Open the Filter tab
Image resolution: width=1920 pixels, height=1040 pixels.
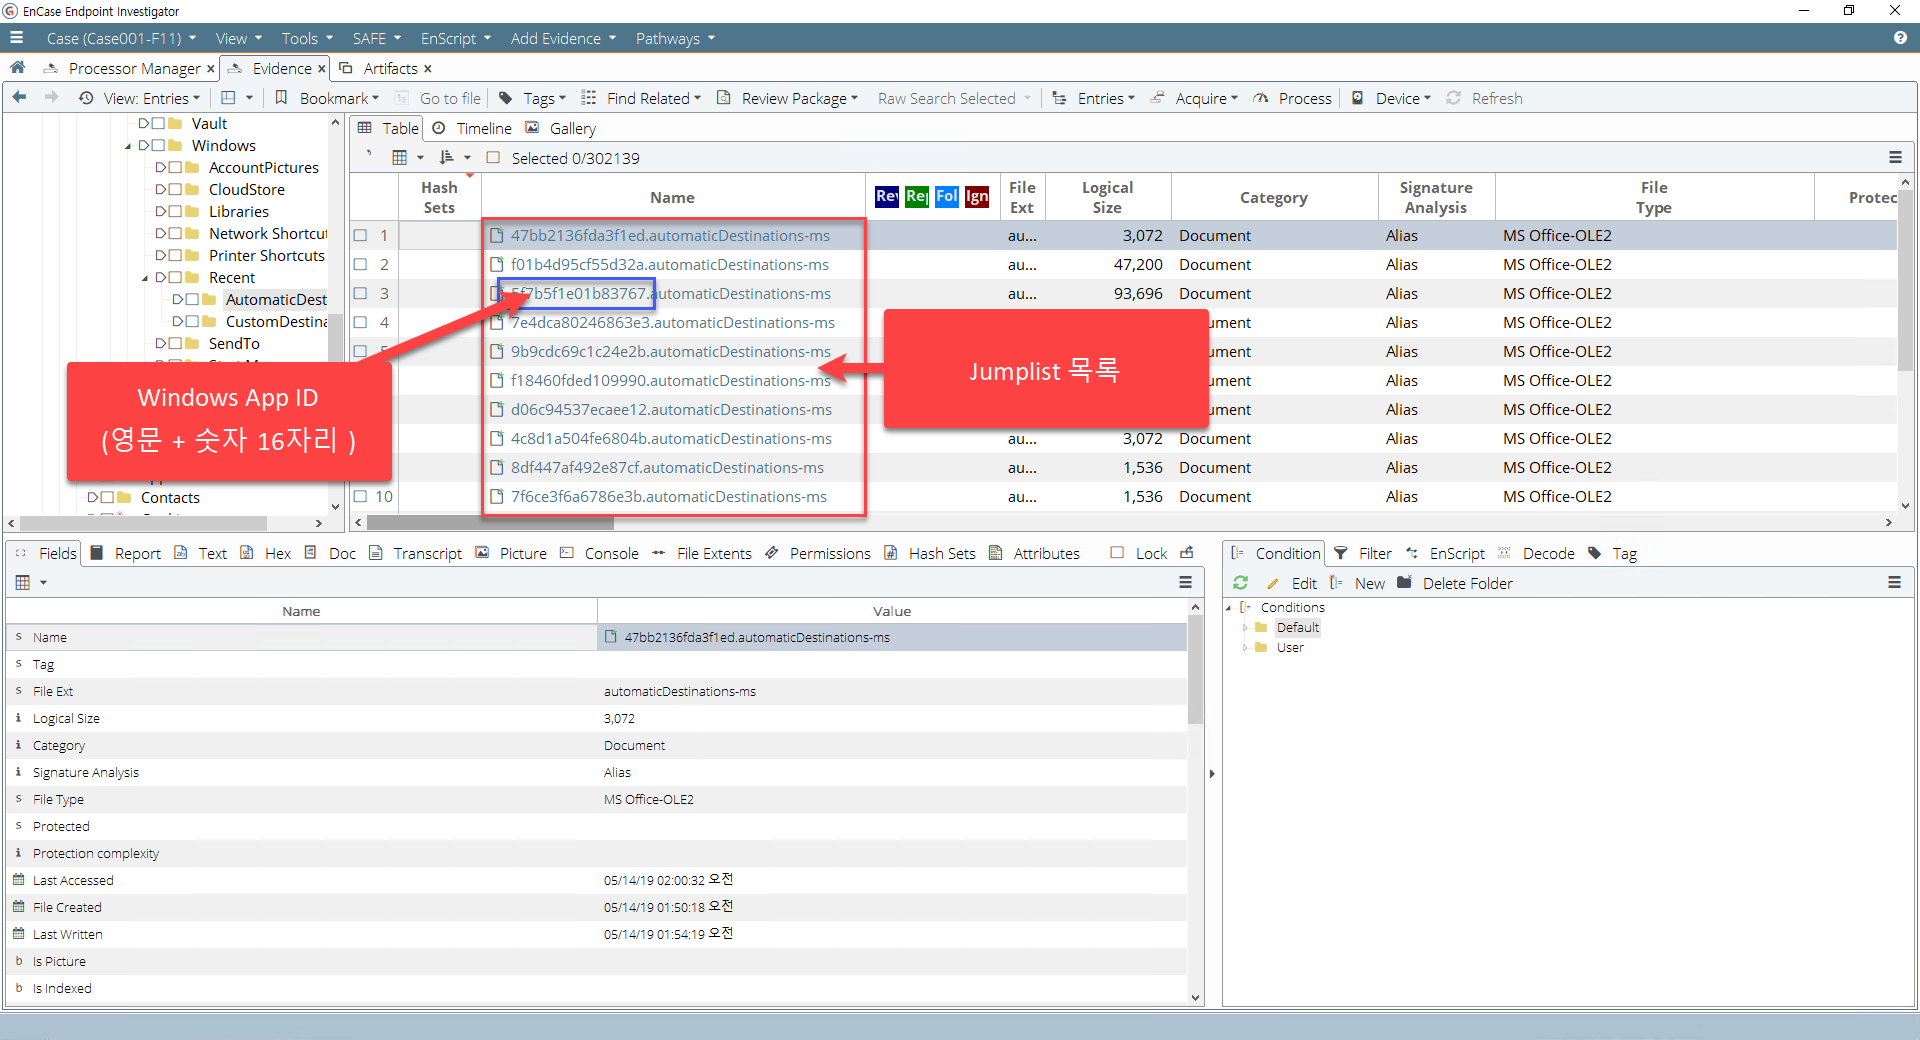[x=1363, y=553]
